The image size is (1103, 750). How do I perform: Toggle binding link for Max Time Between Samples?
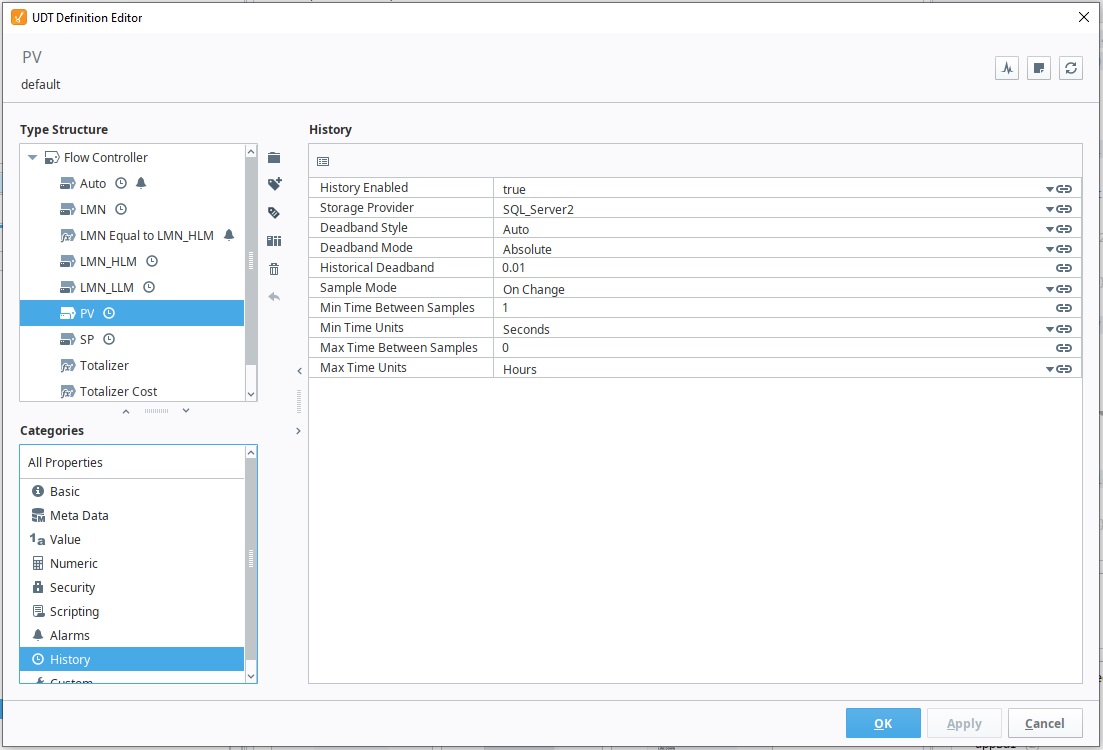pyautogui.click(x=1064, y=348)
